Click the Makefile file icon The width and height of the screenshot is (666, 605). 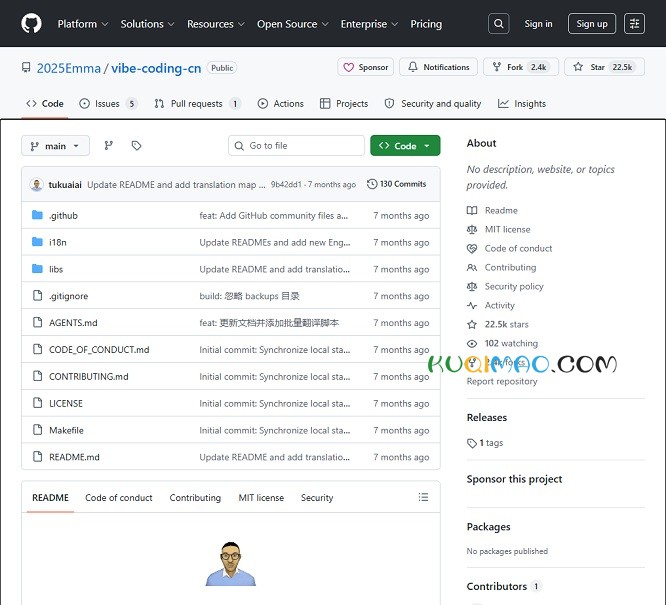[37, 430]
